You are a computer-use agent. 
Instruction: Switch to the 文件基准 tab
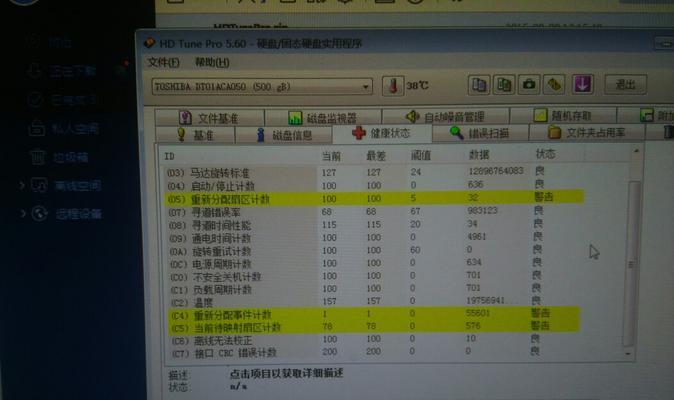tap(209, 118)
